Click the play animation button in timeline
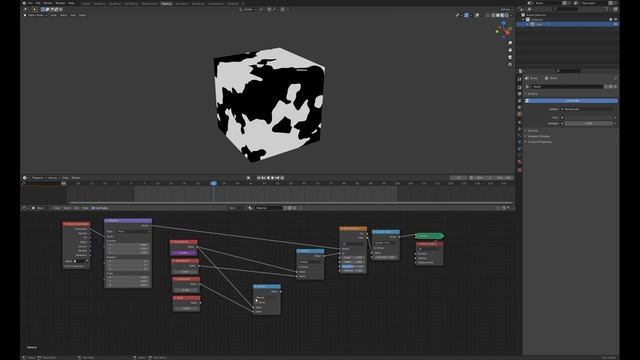The width and height of the screenshot is (640, 360). click(273, 178)
